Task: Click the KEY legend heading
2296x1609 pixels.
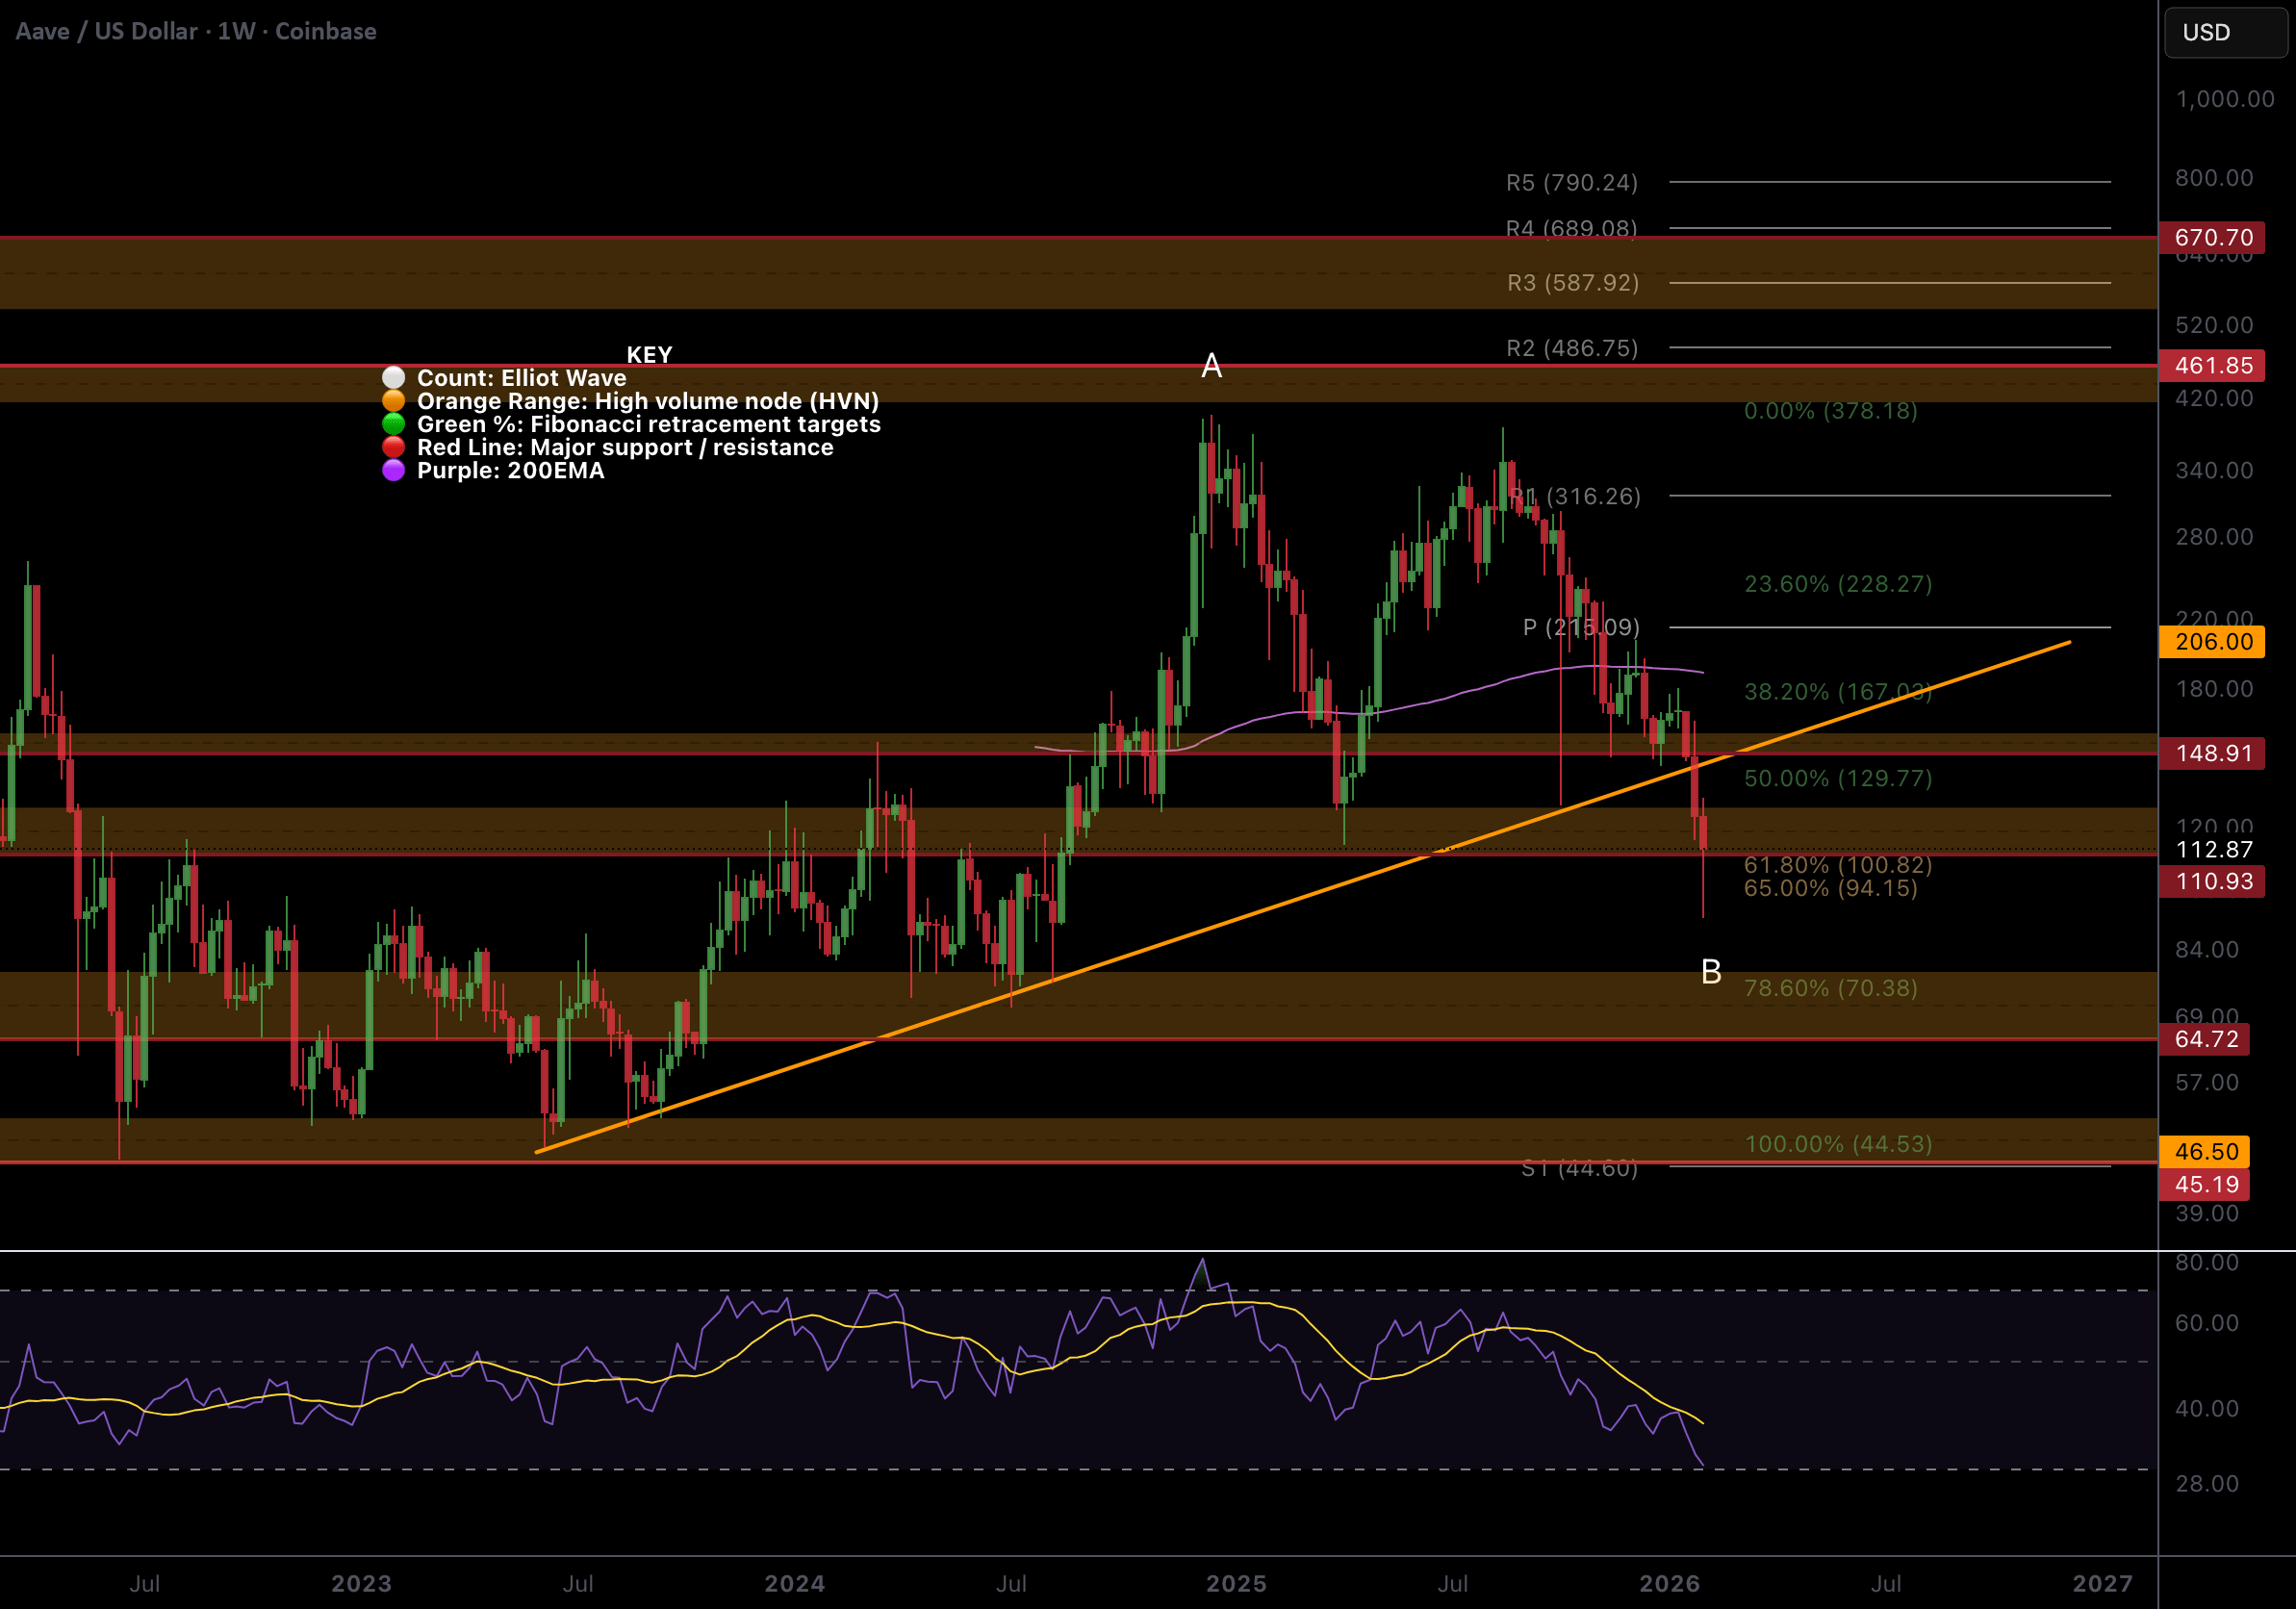Action: [x=649, y=355]
